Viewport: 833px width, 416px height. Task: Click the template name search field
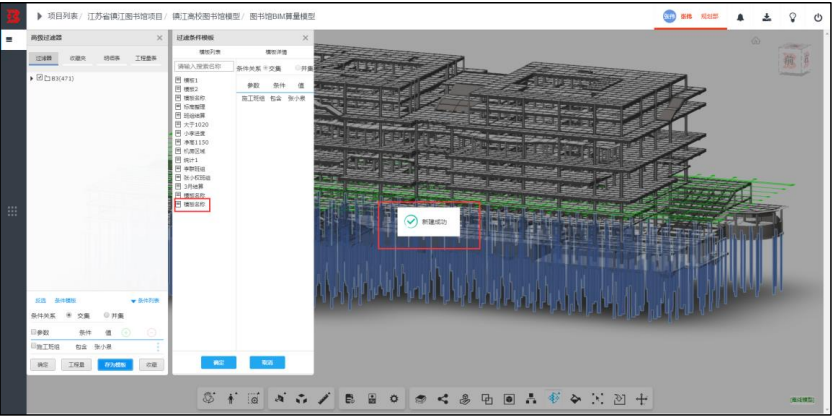[x=204, y=66]
